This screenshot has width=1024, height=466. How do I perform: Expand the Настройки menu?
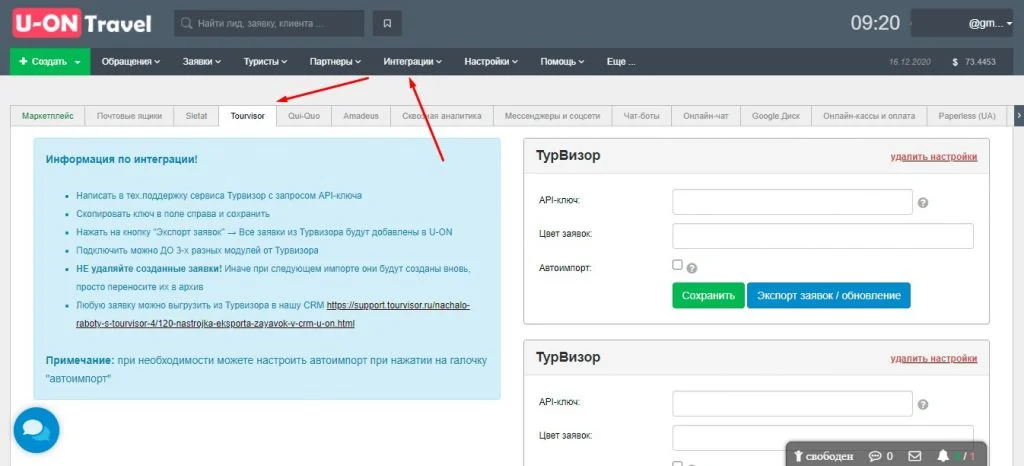491,62
